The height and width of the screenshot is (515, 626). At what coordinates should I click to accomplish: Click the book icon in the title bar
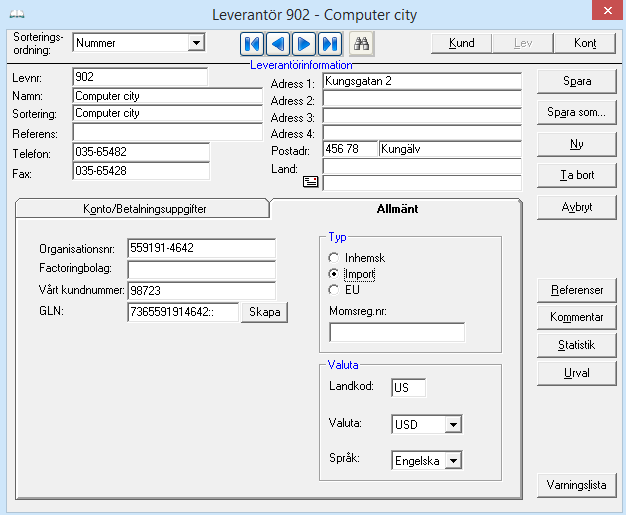tap(17, 14)
